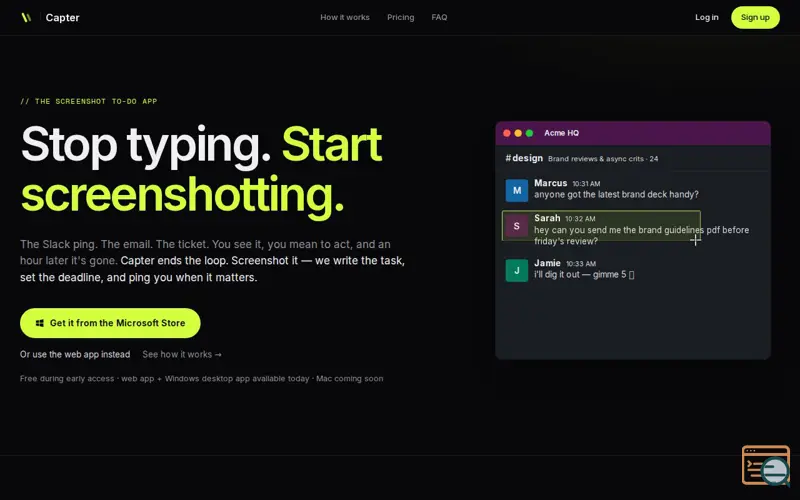The height and width of the screenshot is (500, 800).
Task: Click 'Or use the web app instead'
Action: coord(75,354)
